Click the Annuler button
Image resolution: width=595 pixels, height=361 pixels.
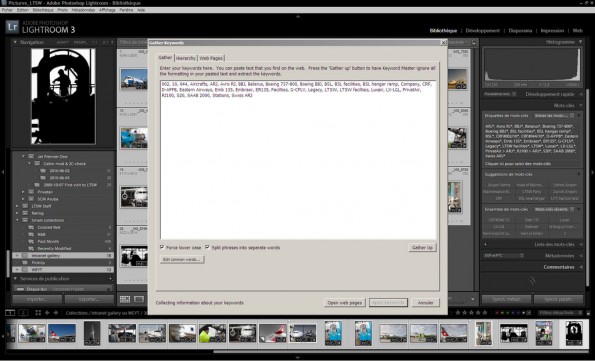pos(425,303)
